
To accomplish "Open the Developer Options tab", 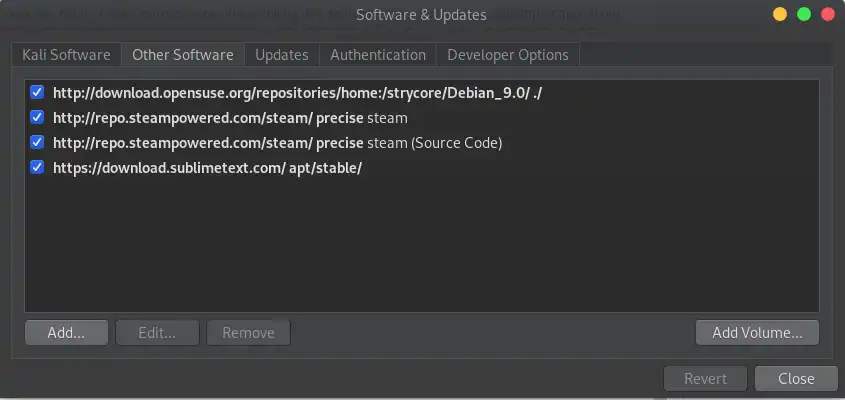I will (508, 55).
